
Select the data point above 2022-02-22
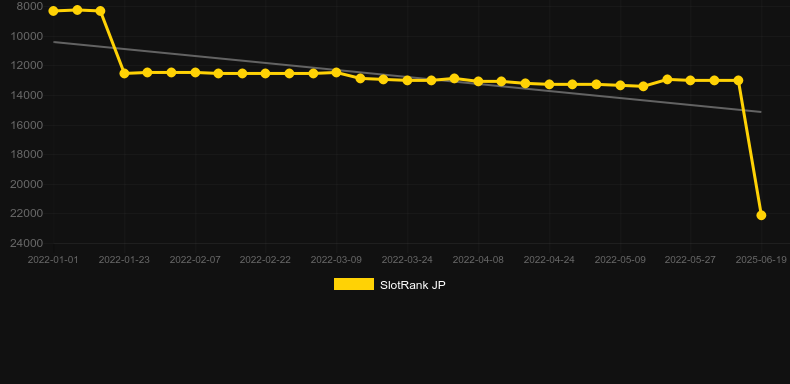click(x=266, y=74)
